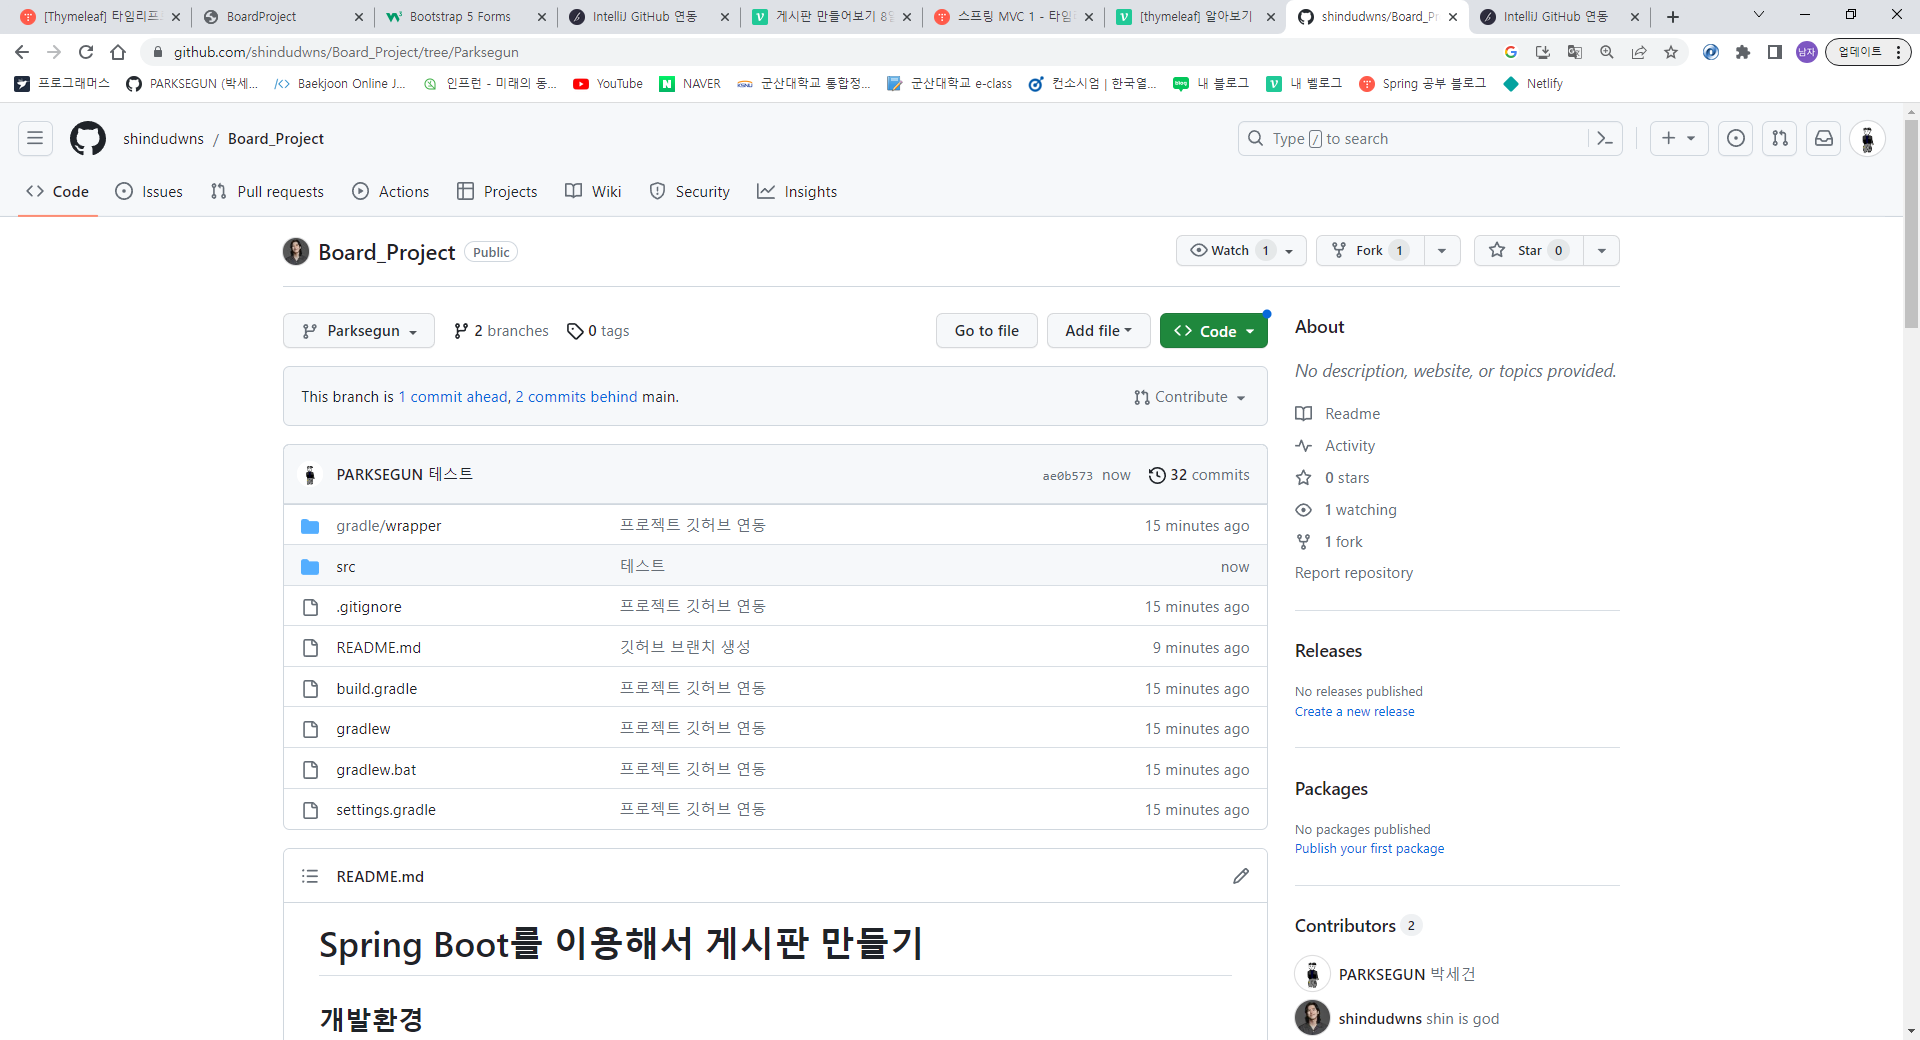Bookmark this page with the star icon
The image size is (1920, 1040).
(x=1671, y=52)
